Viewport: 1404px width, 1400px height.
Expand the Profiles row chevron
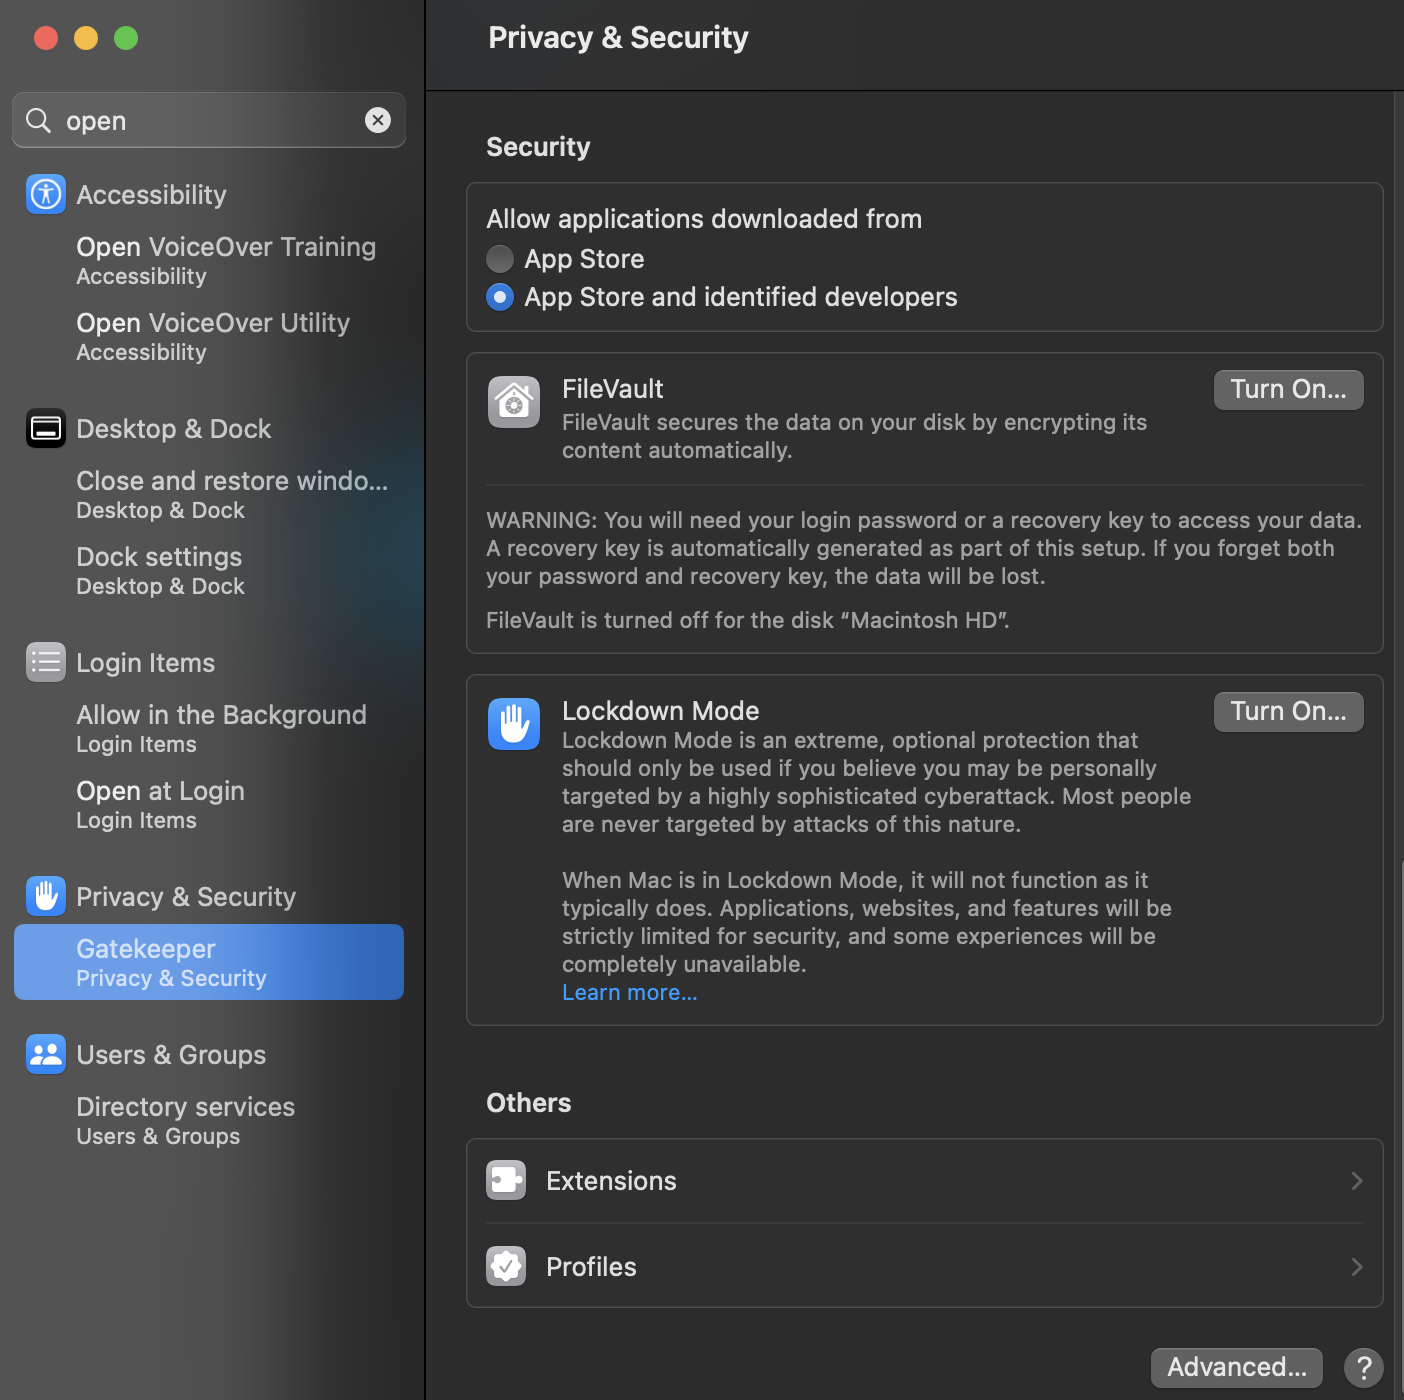(x=1357, y=1267)
